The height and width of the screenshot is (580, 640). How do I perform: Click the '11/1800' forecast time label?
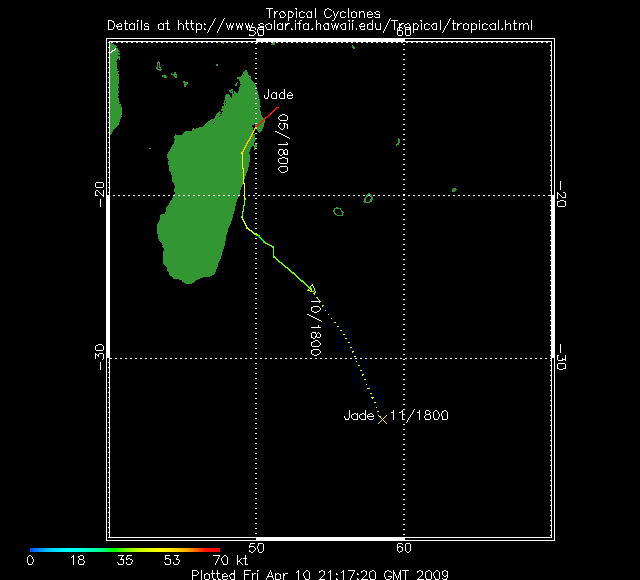point(419,416)
